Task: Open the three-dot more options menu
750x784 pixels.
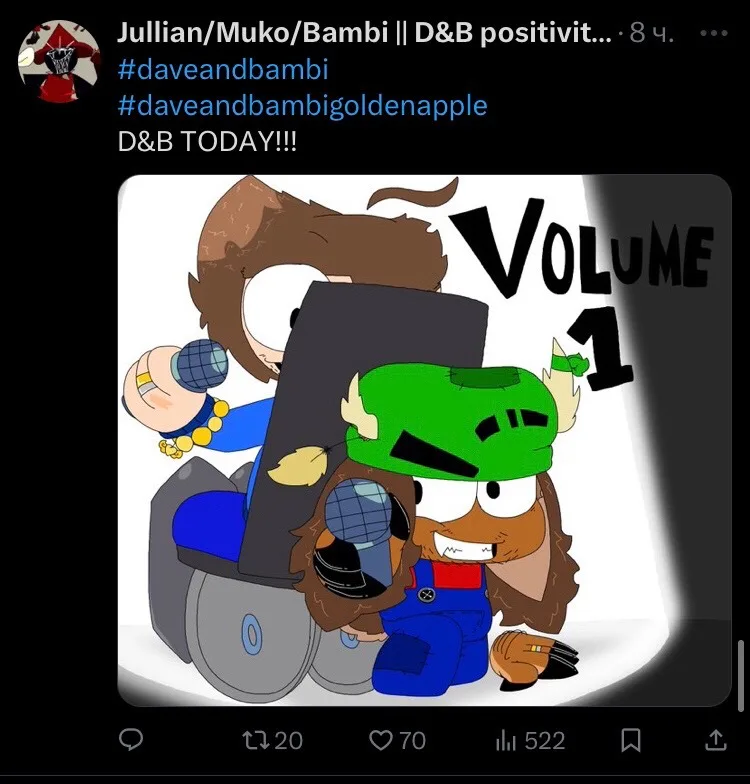Action: click(x=714, y=34)
